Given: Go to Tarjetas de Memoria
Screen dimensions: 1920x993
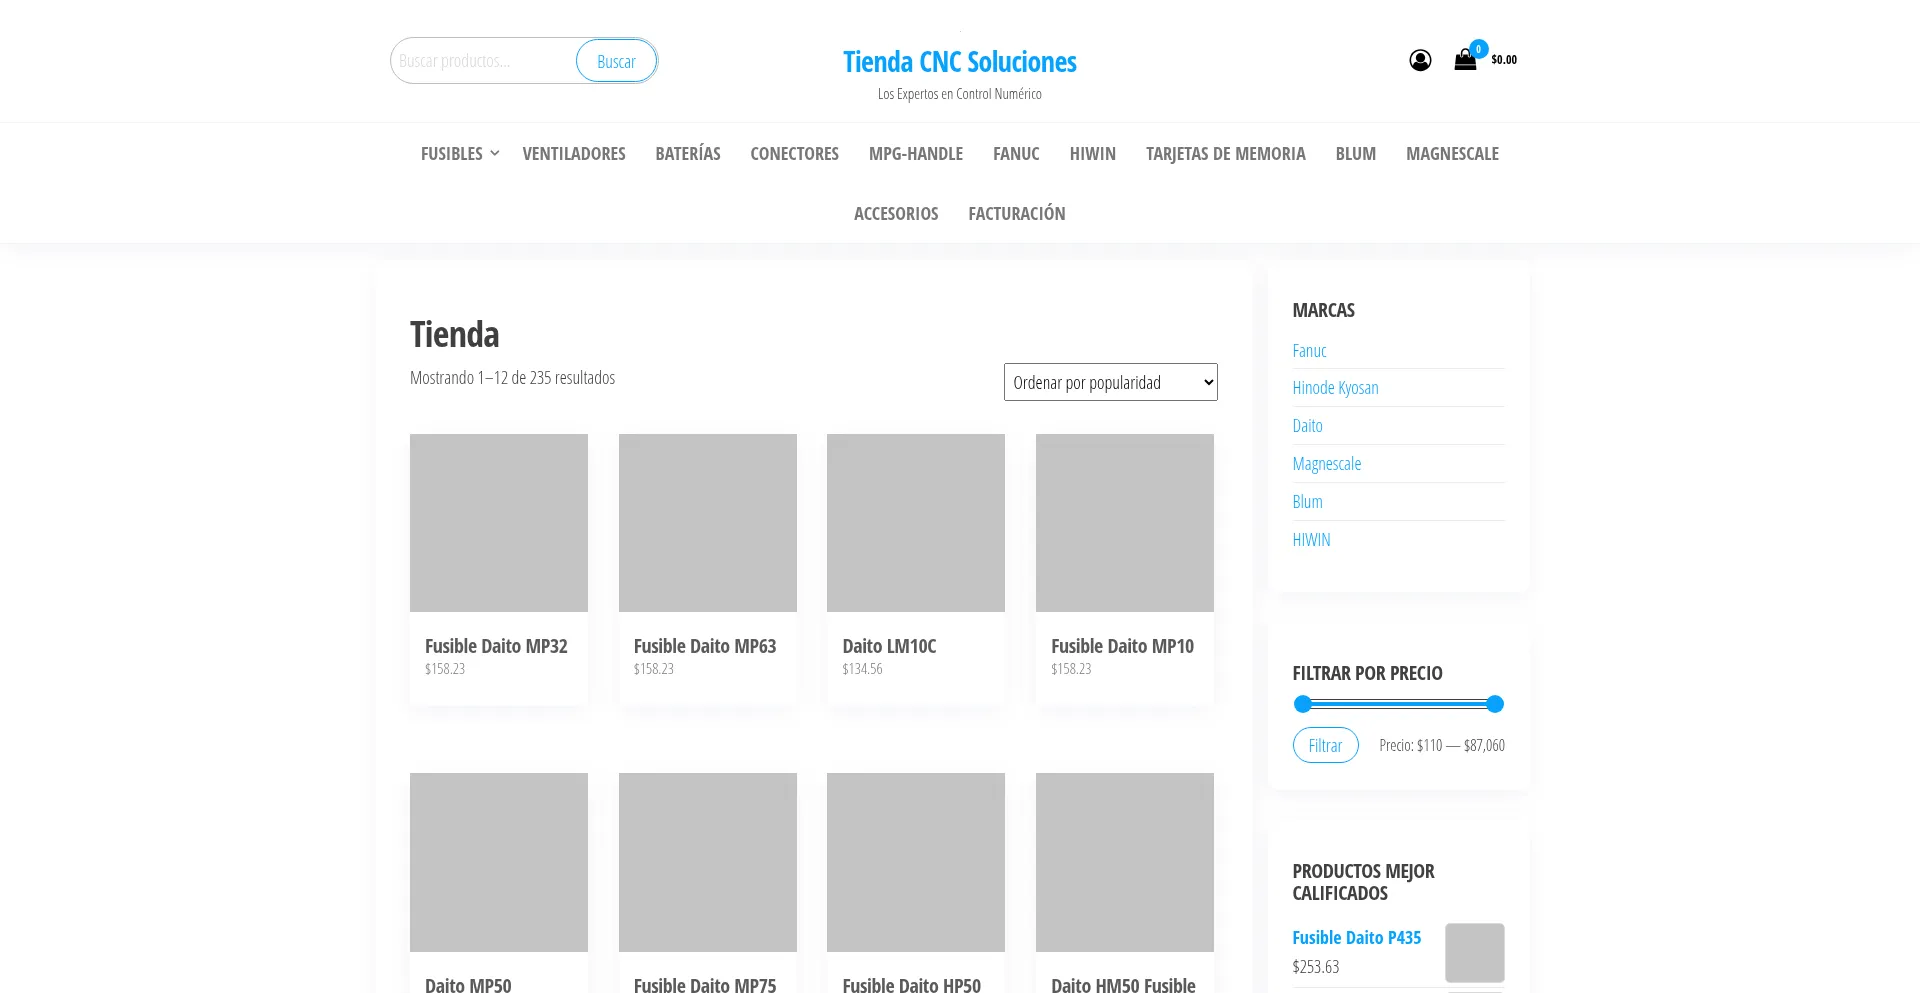Looking at the screenshot, I should coord(1226,153).
